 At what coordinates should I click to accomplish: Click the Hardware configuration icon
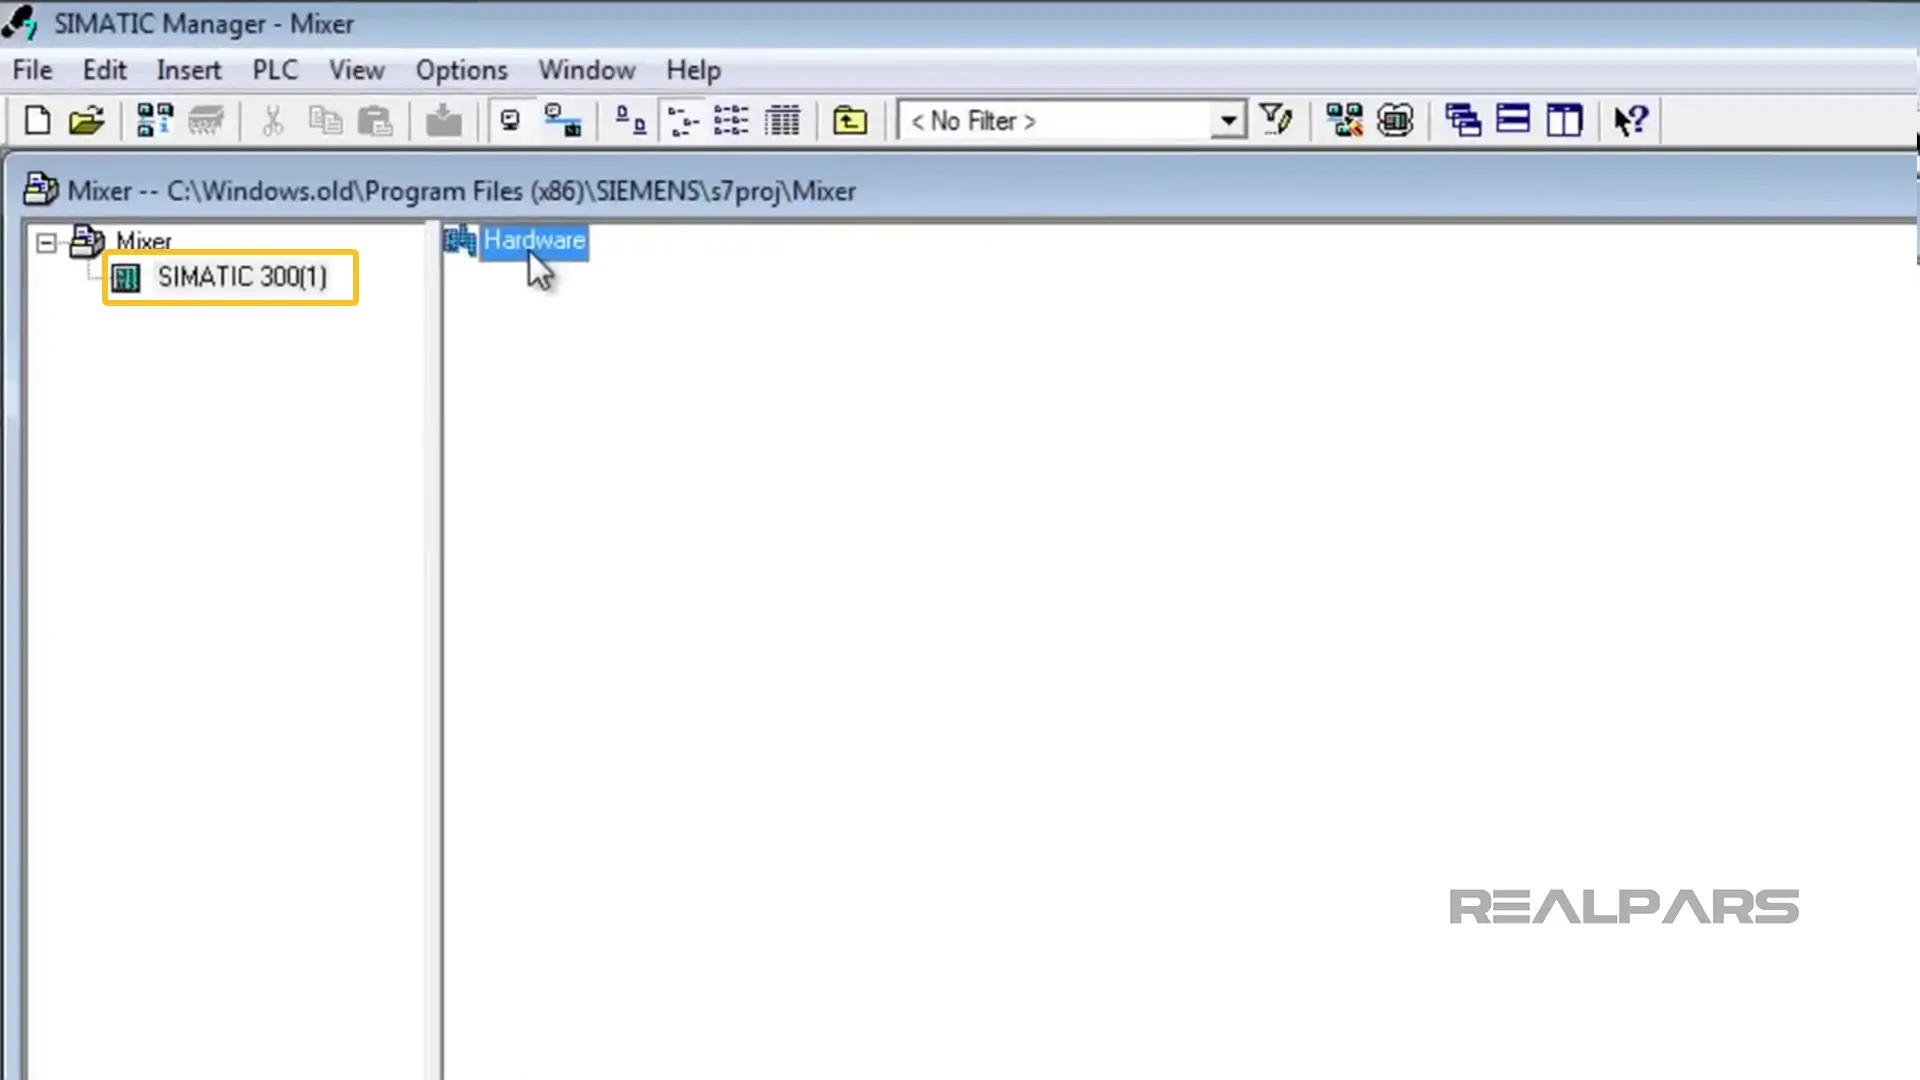click(460, 241)
